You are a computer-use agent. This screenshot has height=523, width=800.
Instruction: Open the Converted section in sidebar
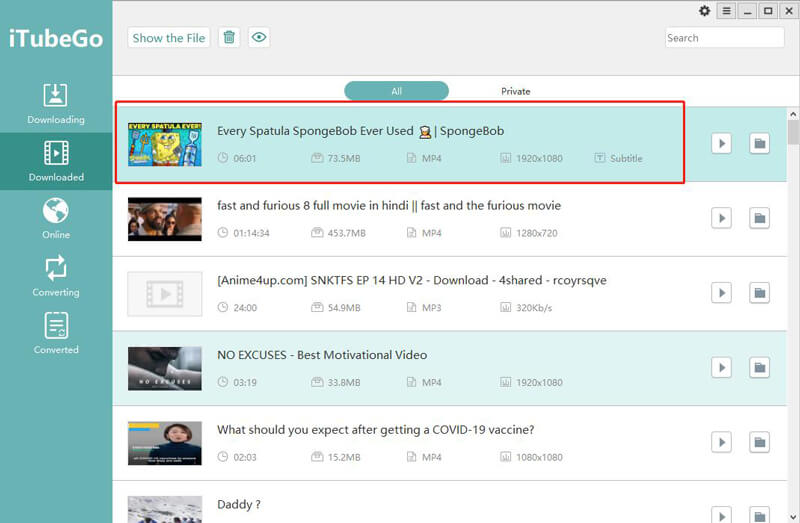click(56, 333)
